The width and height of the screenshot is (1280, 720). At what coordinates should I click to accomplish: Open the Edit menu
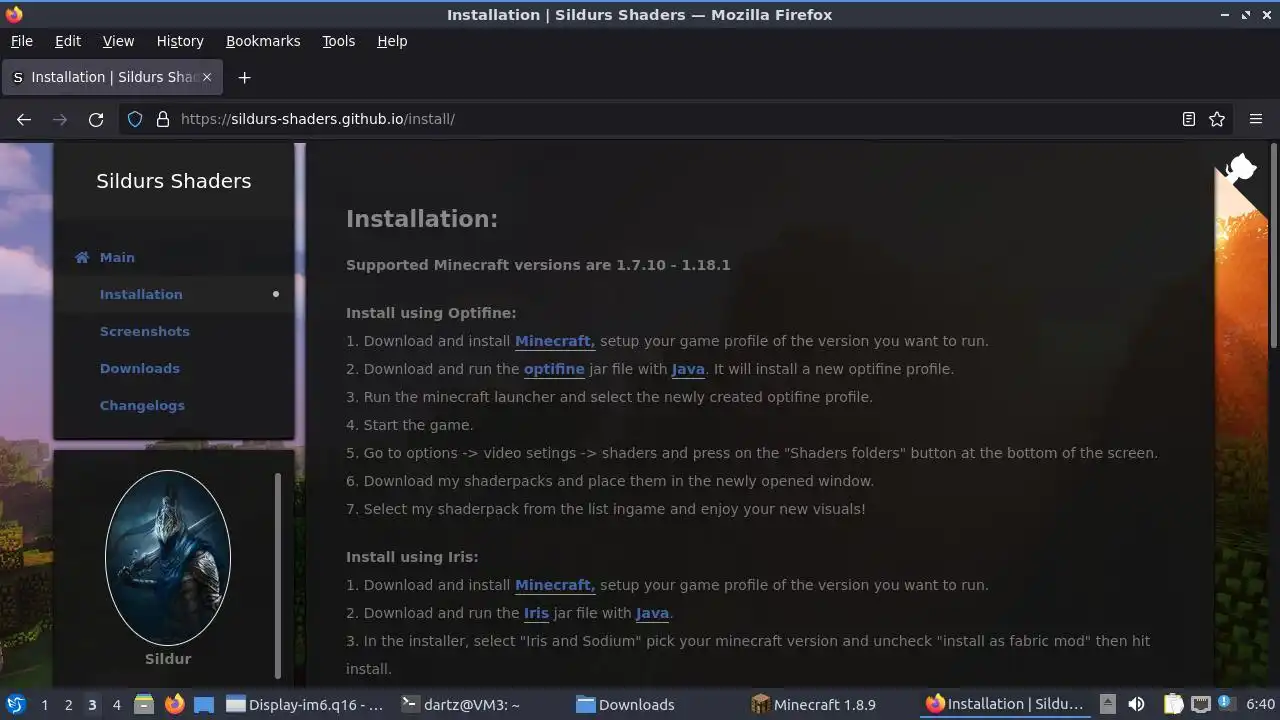68,41
